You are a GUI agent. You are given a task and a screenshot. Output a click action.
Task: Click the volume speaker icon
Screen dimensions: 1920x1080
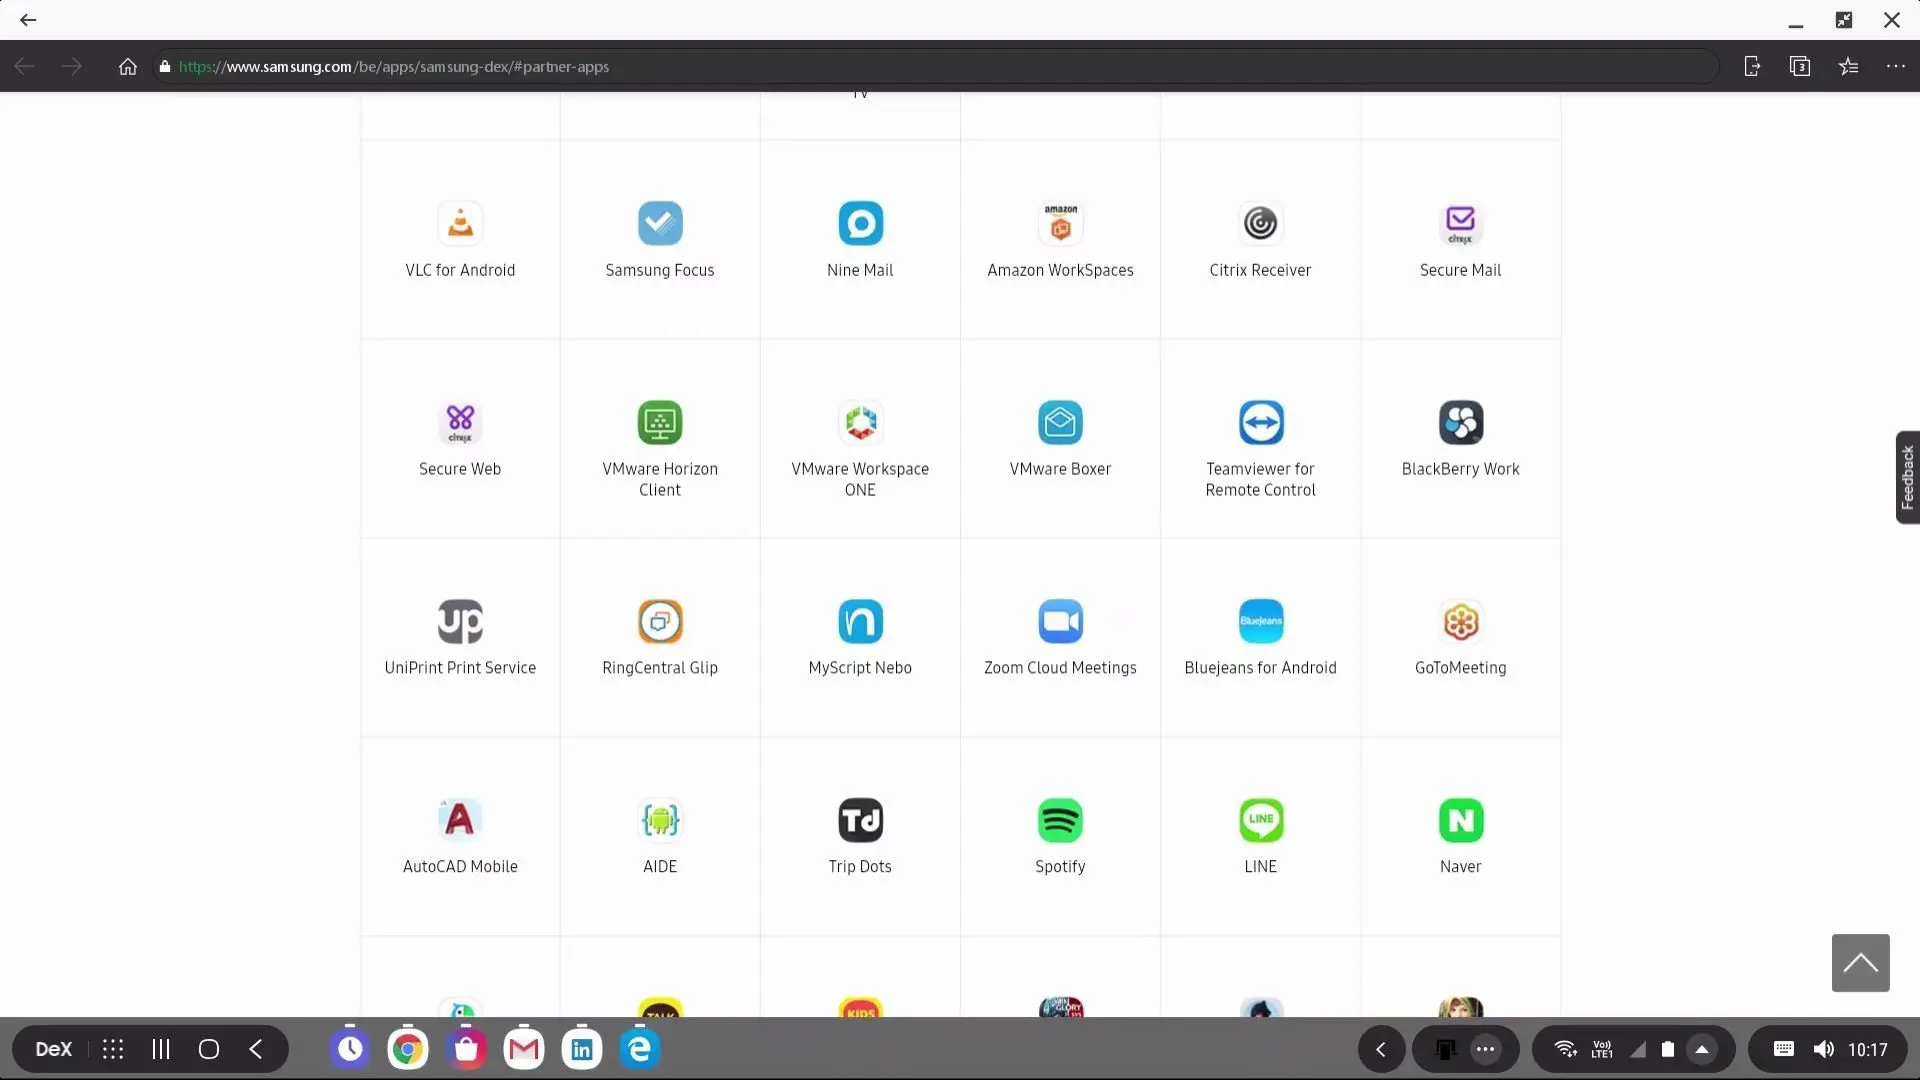click(1823, 1049)
